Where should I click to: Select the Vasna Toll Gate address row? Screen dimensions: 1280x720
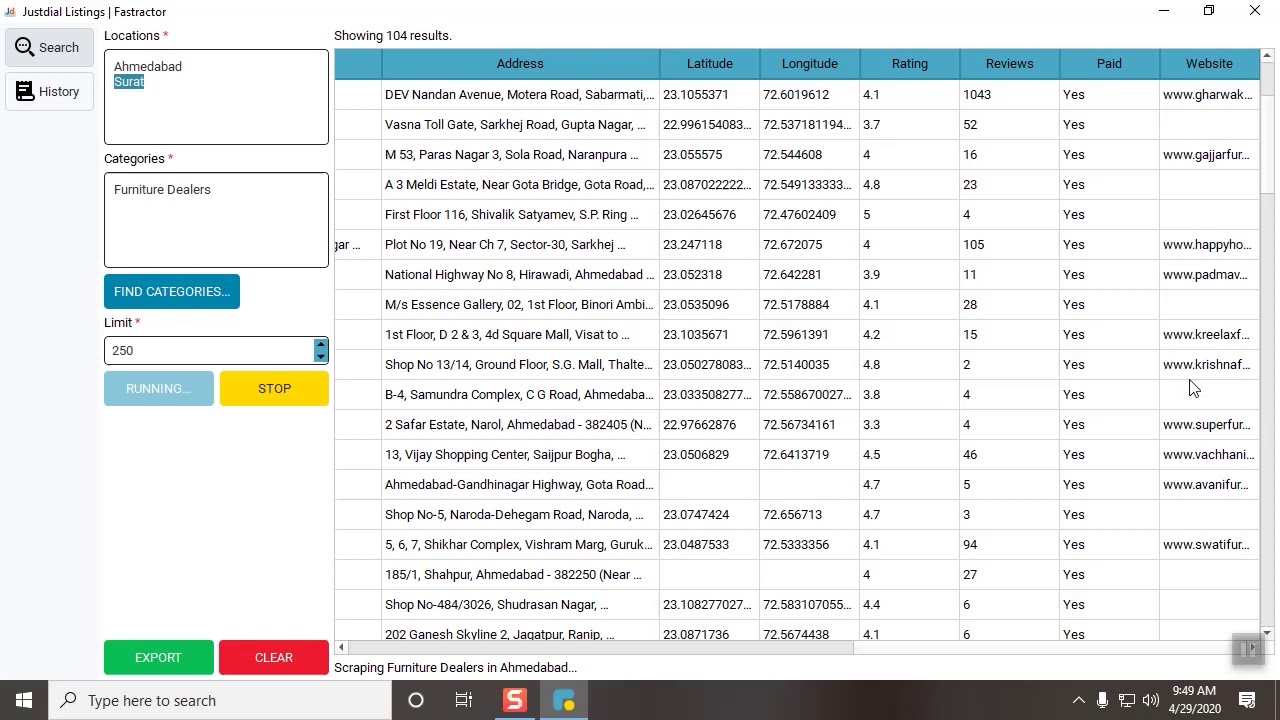[520, 124]
